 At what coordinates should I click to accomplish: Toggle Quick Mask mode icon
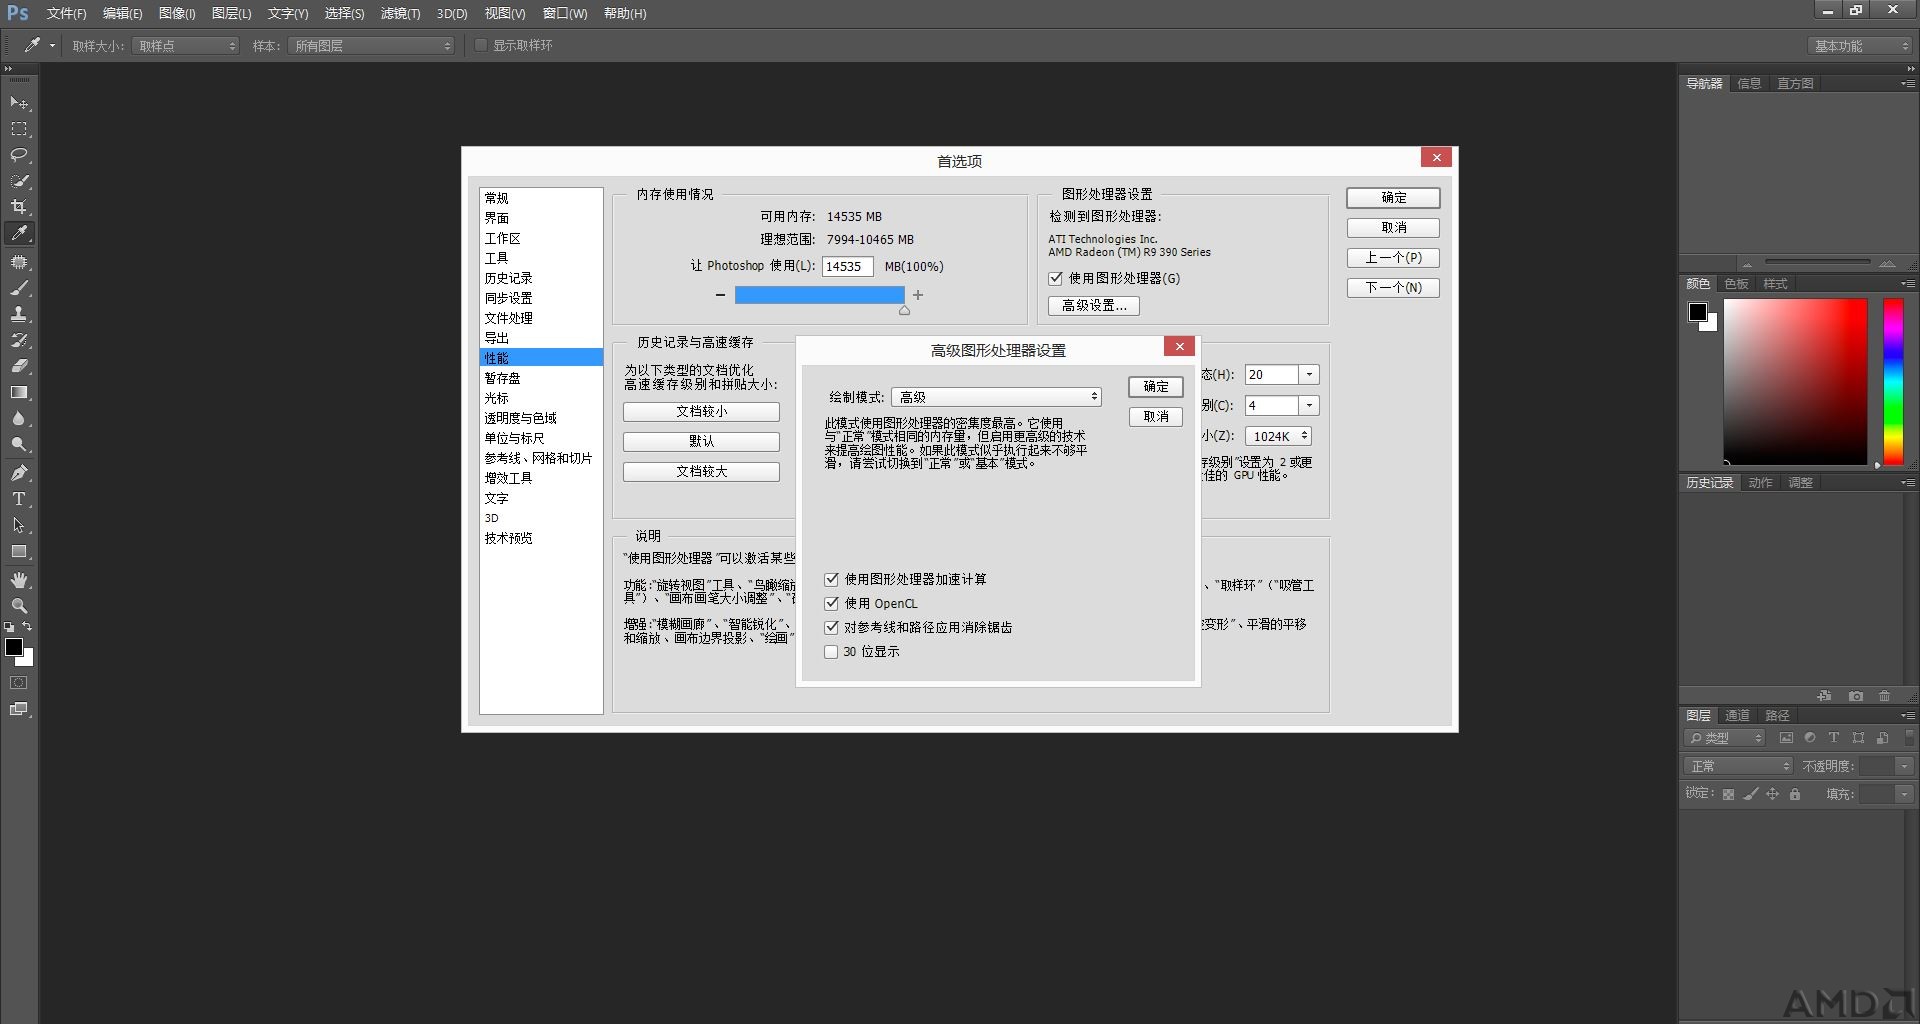click(19, 683)
